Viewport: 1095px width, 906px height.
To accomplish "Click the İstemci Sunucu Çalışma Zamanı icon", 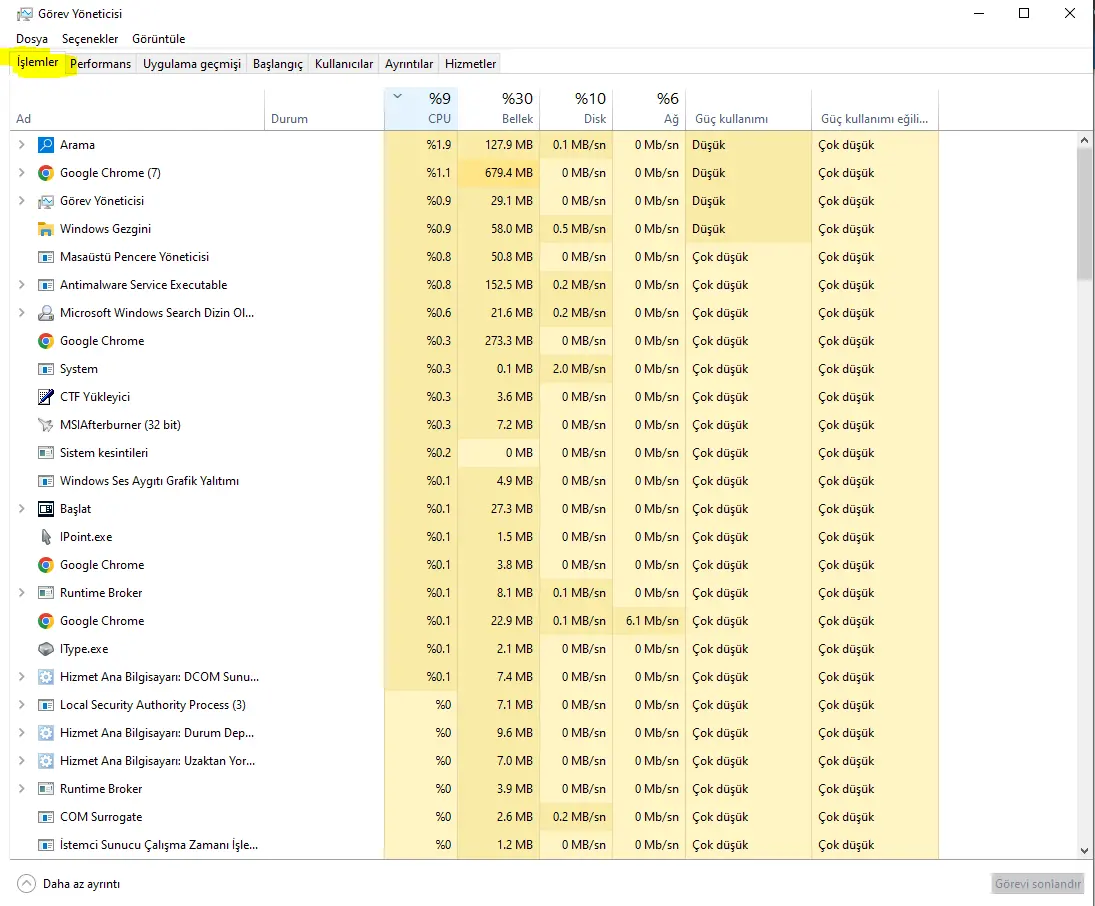I will click(45, 845).
